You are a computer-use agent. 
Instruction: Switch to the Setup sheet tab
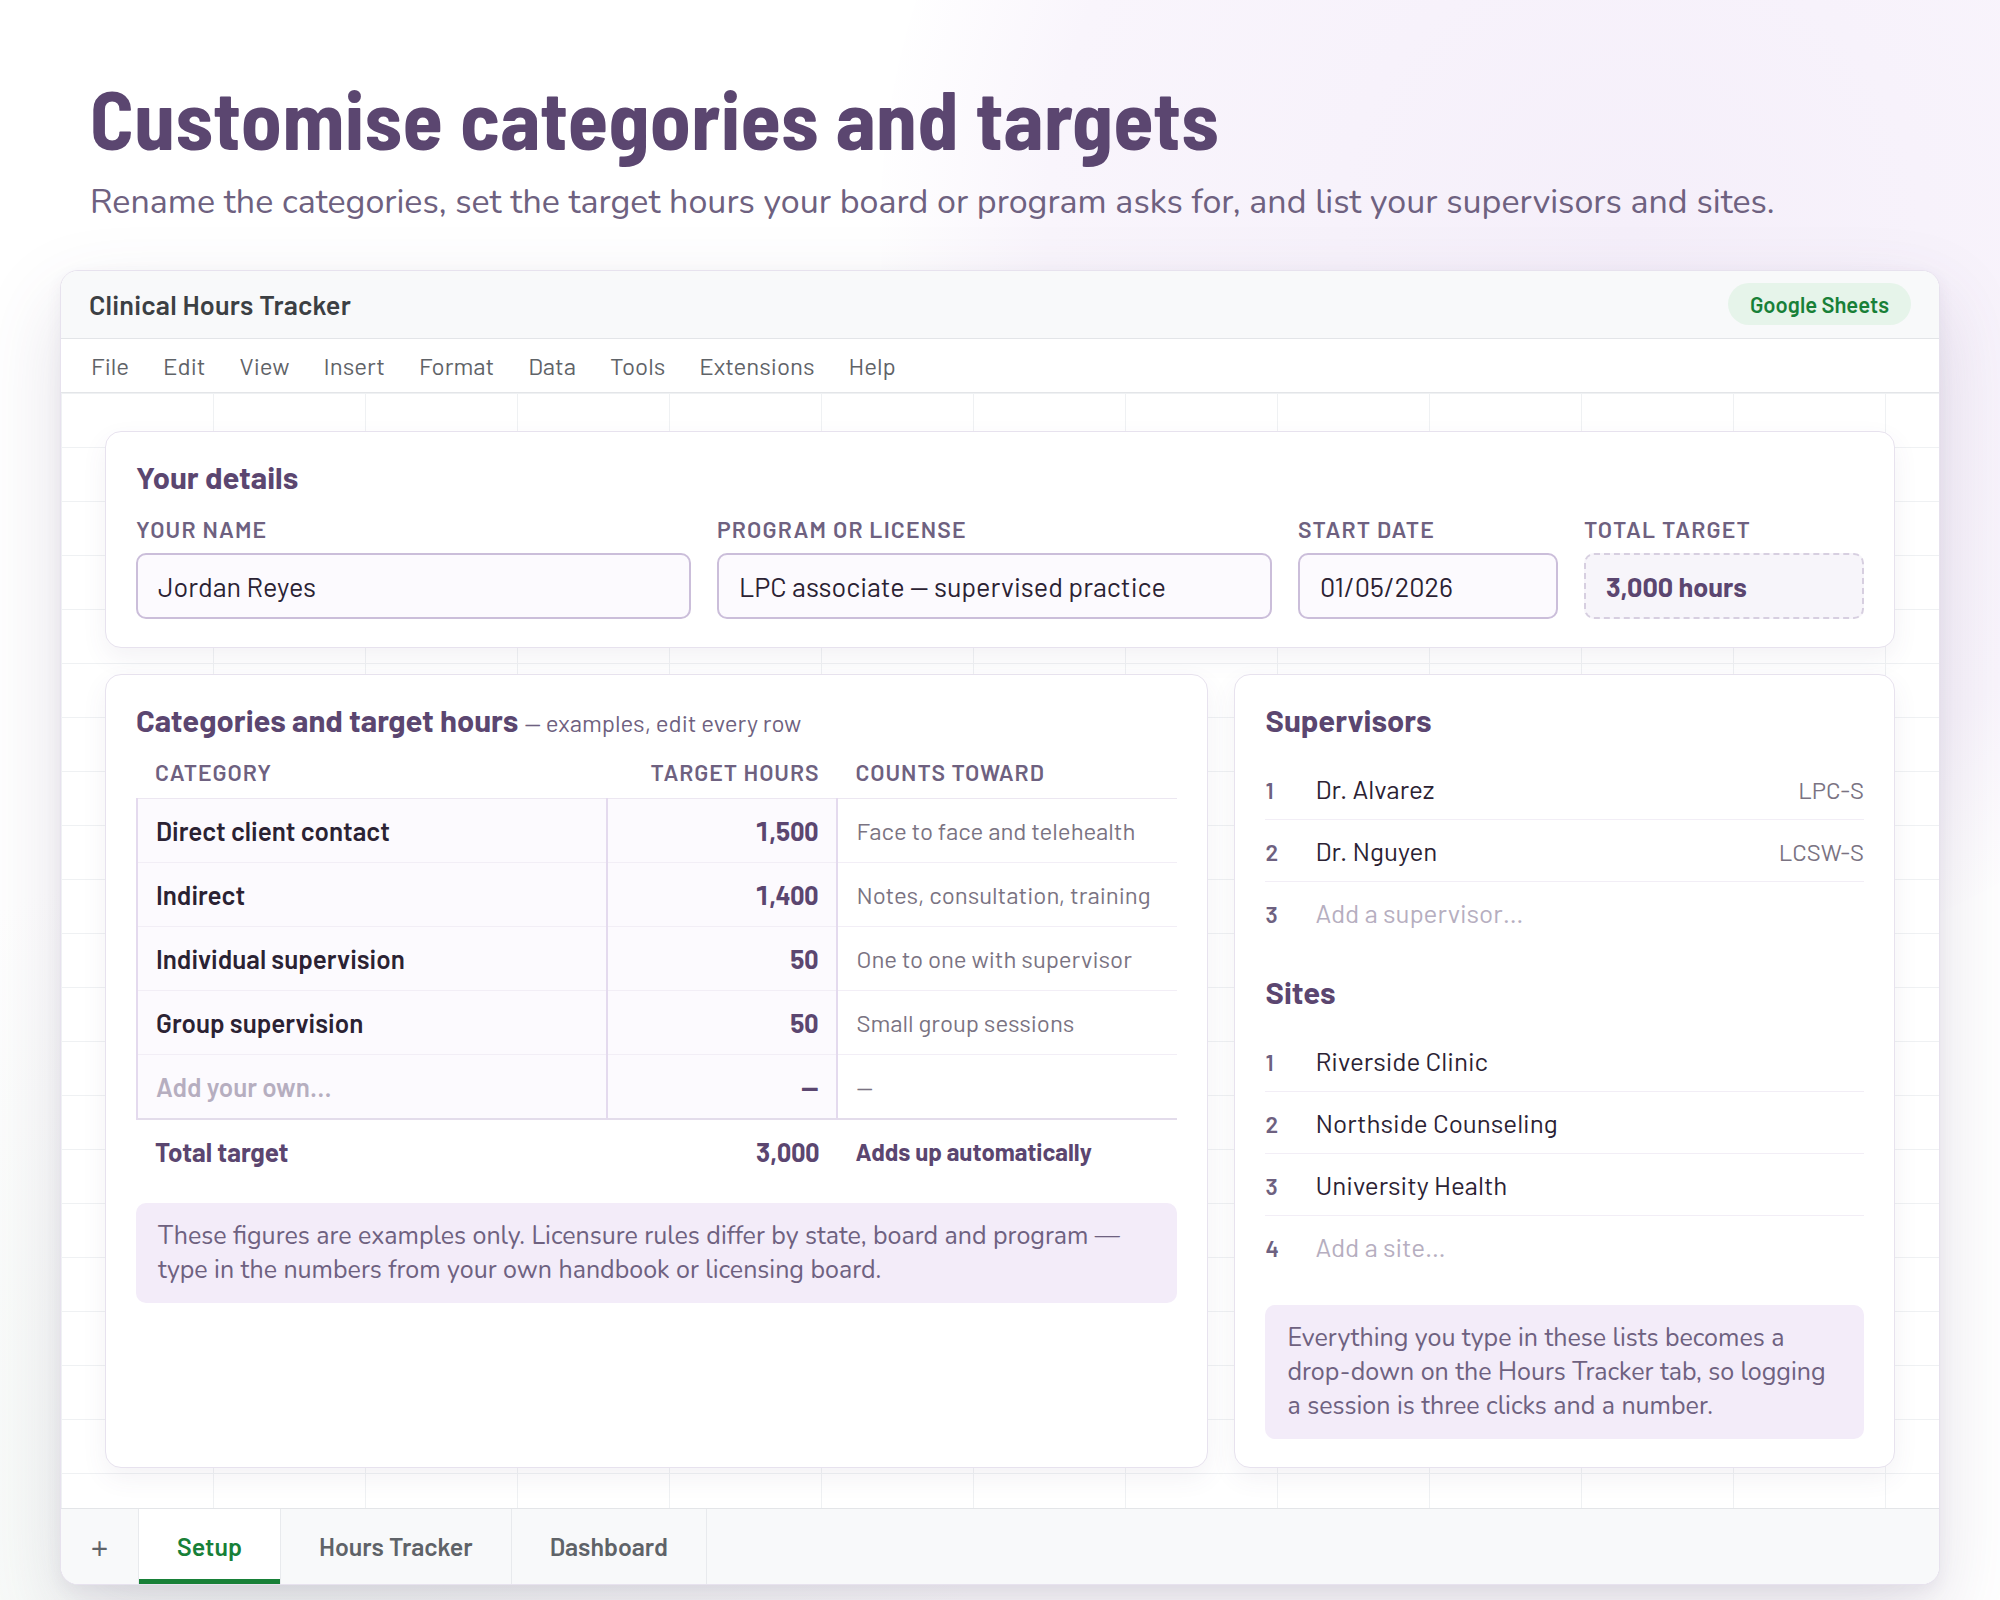pyautogui.click(x=209, y=1547)
